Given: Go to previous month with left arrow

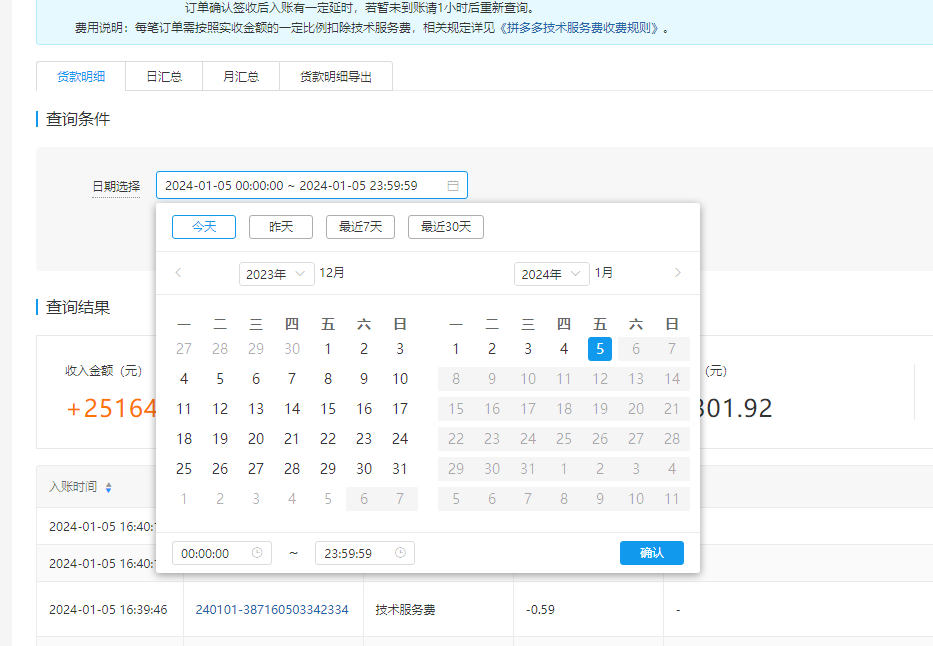Looking at the screenshot, I should pos(178,273).
